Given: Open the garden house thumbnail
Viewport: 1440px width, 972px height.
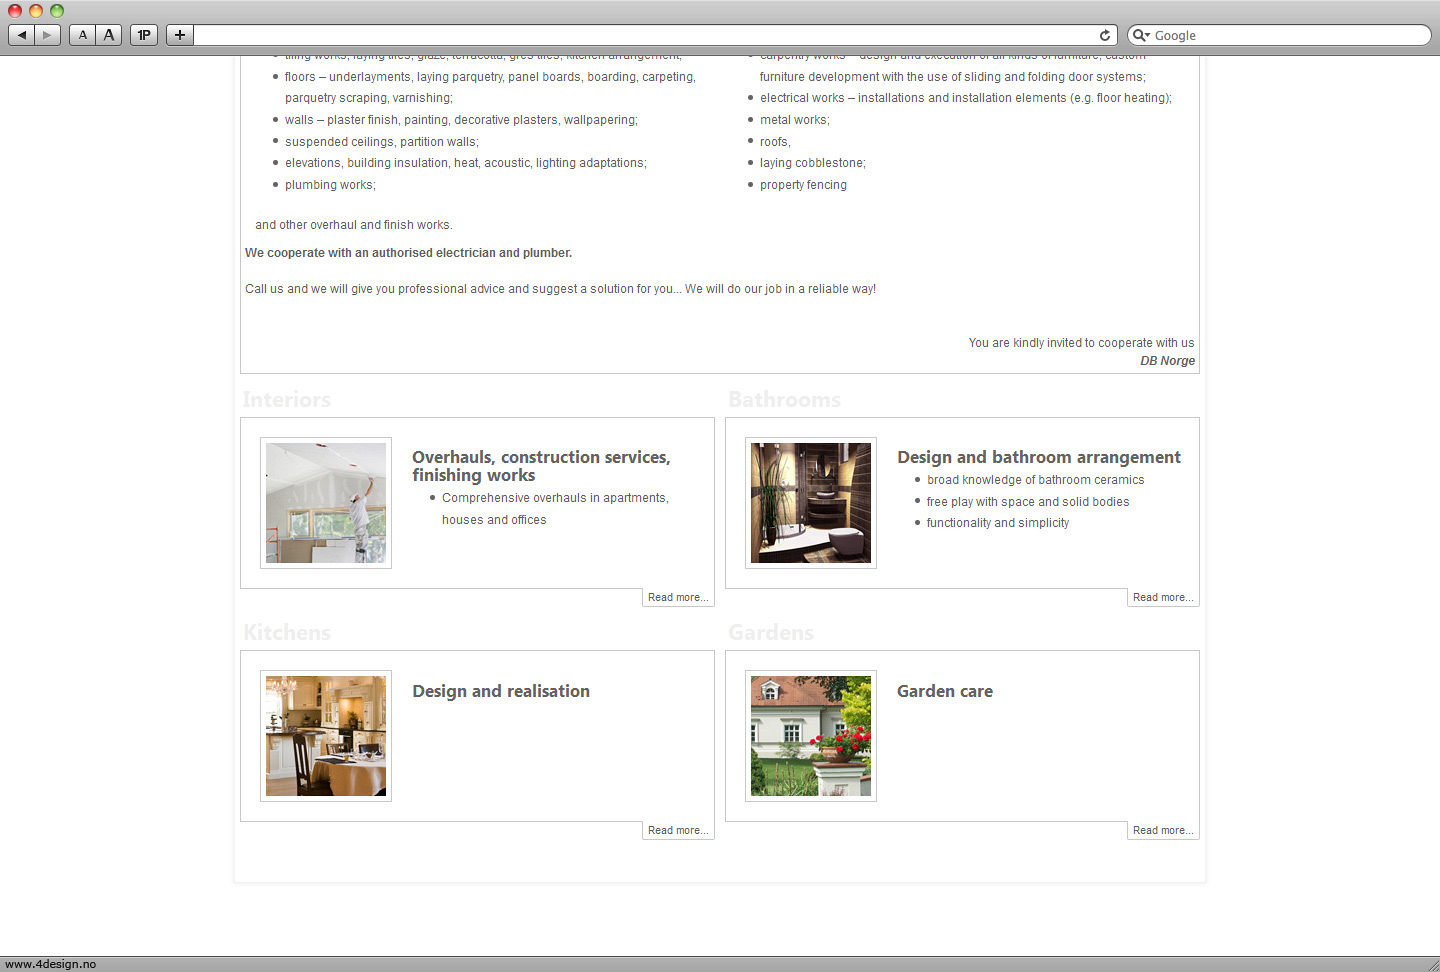Looking at the screenshot, I should tap(811, 736).
